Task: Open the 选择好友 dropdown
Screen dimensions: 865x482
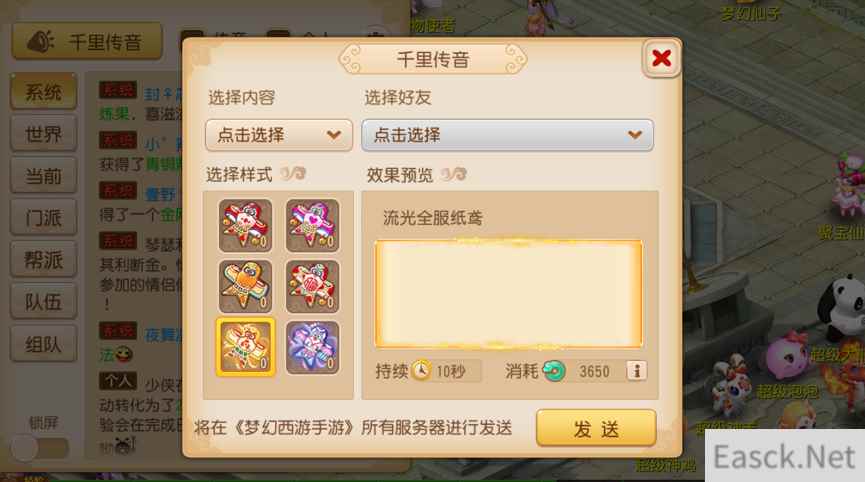Action: point(508,135)
